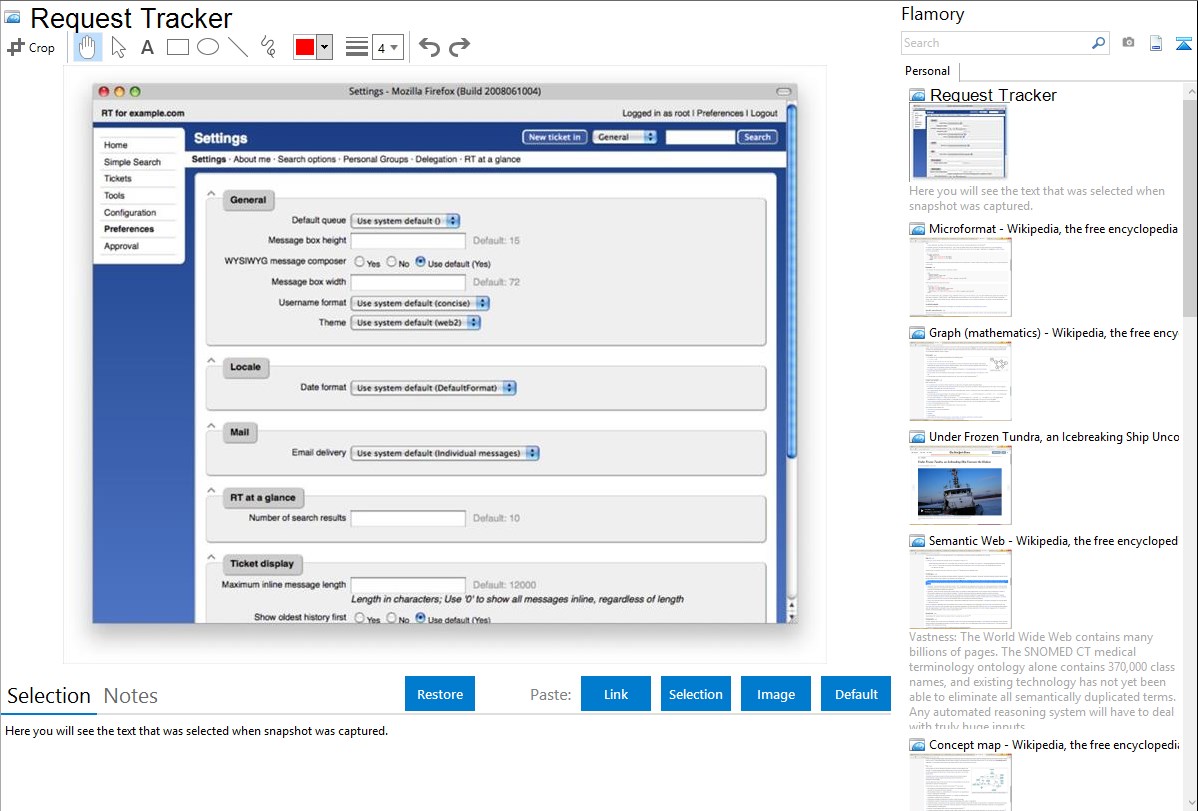Click snapshot icon beside sidebar Request Tracker title
The image size is (1198, 811).
[x=917, y=96]
